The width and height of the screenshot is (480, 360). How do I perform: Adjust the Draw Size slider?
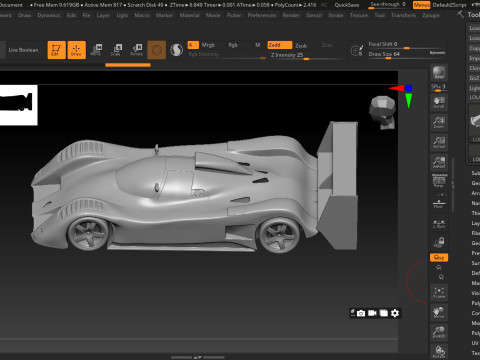click(397, 54)
